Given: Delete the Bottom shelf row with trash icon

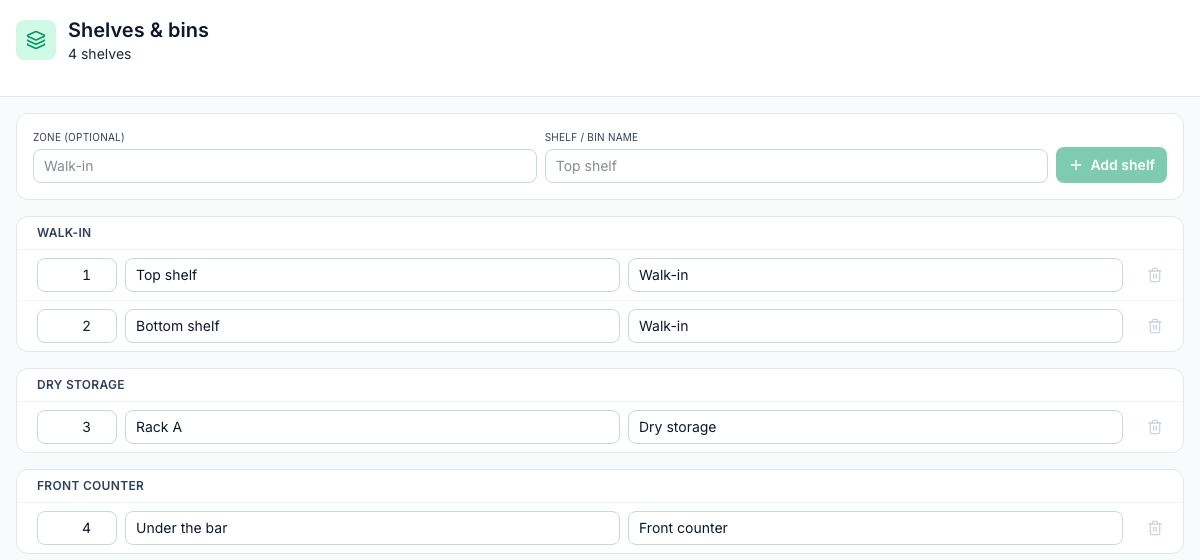Looking at the screenshot, I should [x=1155, y=326].
